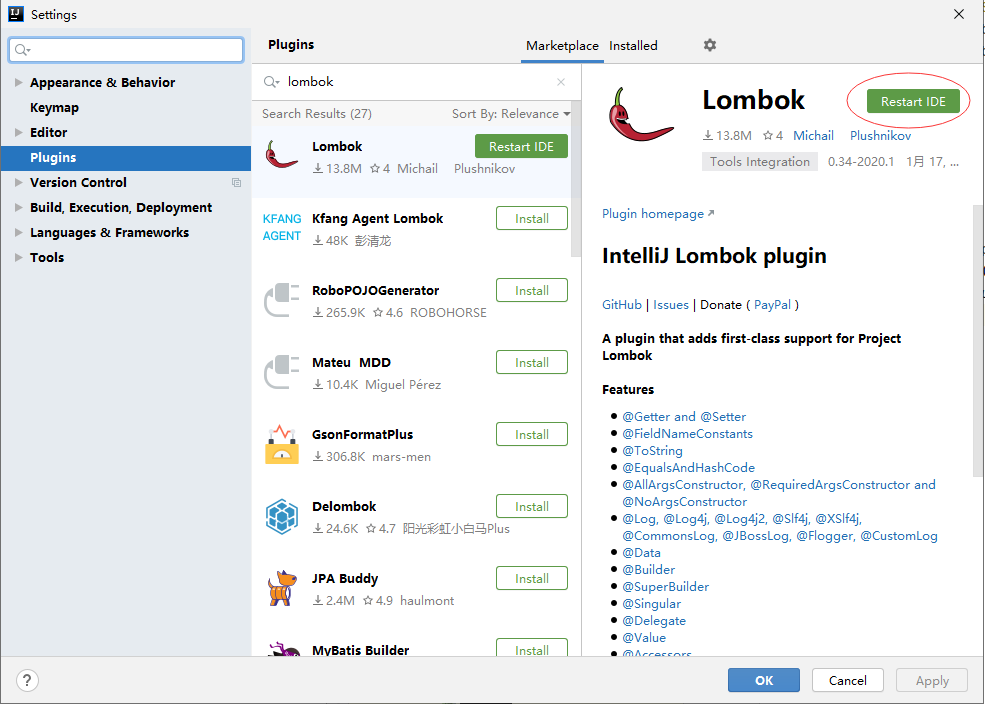Install Delombok plugin
Screen dimensions: 985x704
(531, 506)
